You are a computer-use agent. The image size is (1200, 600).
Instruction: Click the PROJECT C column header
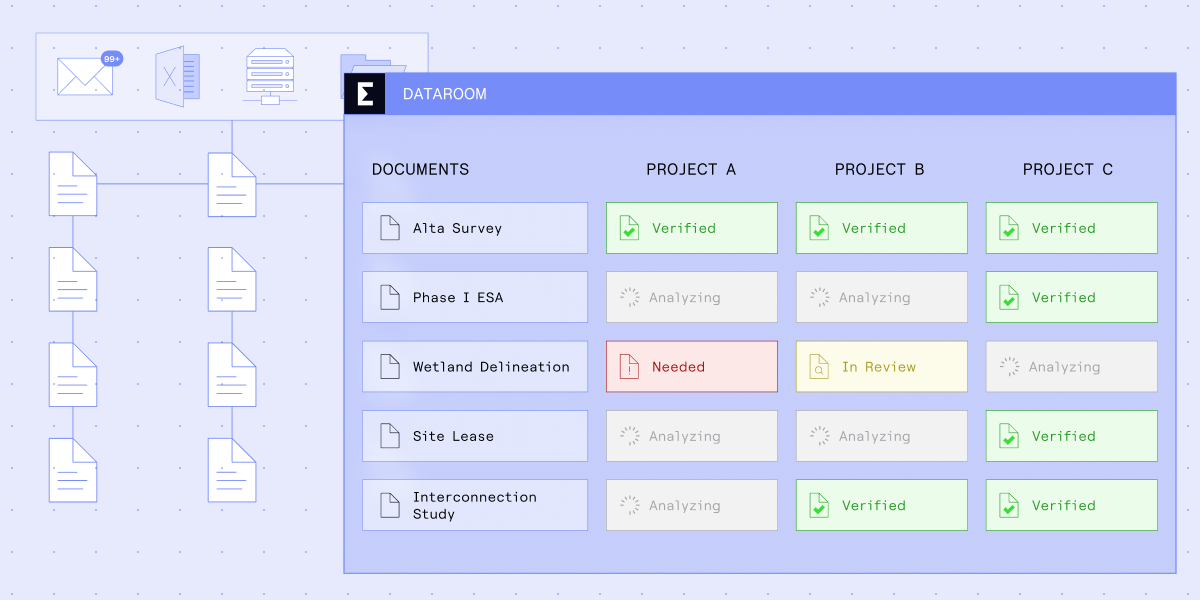[x=1068, y=170]
